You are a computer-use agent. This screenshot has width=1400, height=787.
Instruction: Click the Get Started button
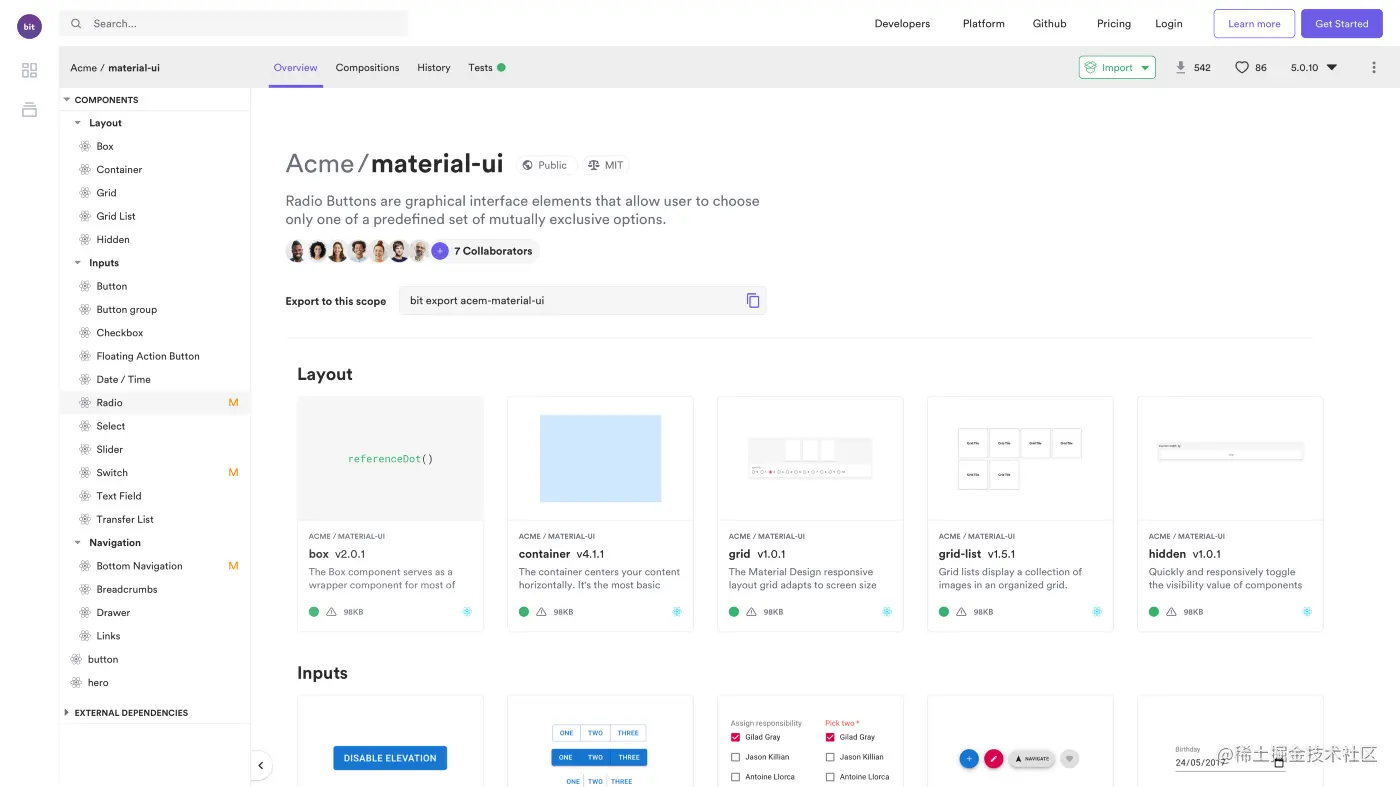[1342, 23]
